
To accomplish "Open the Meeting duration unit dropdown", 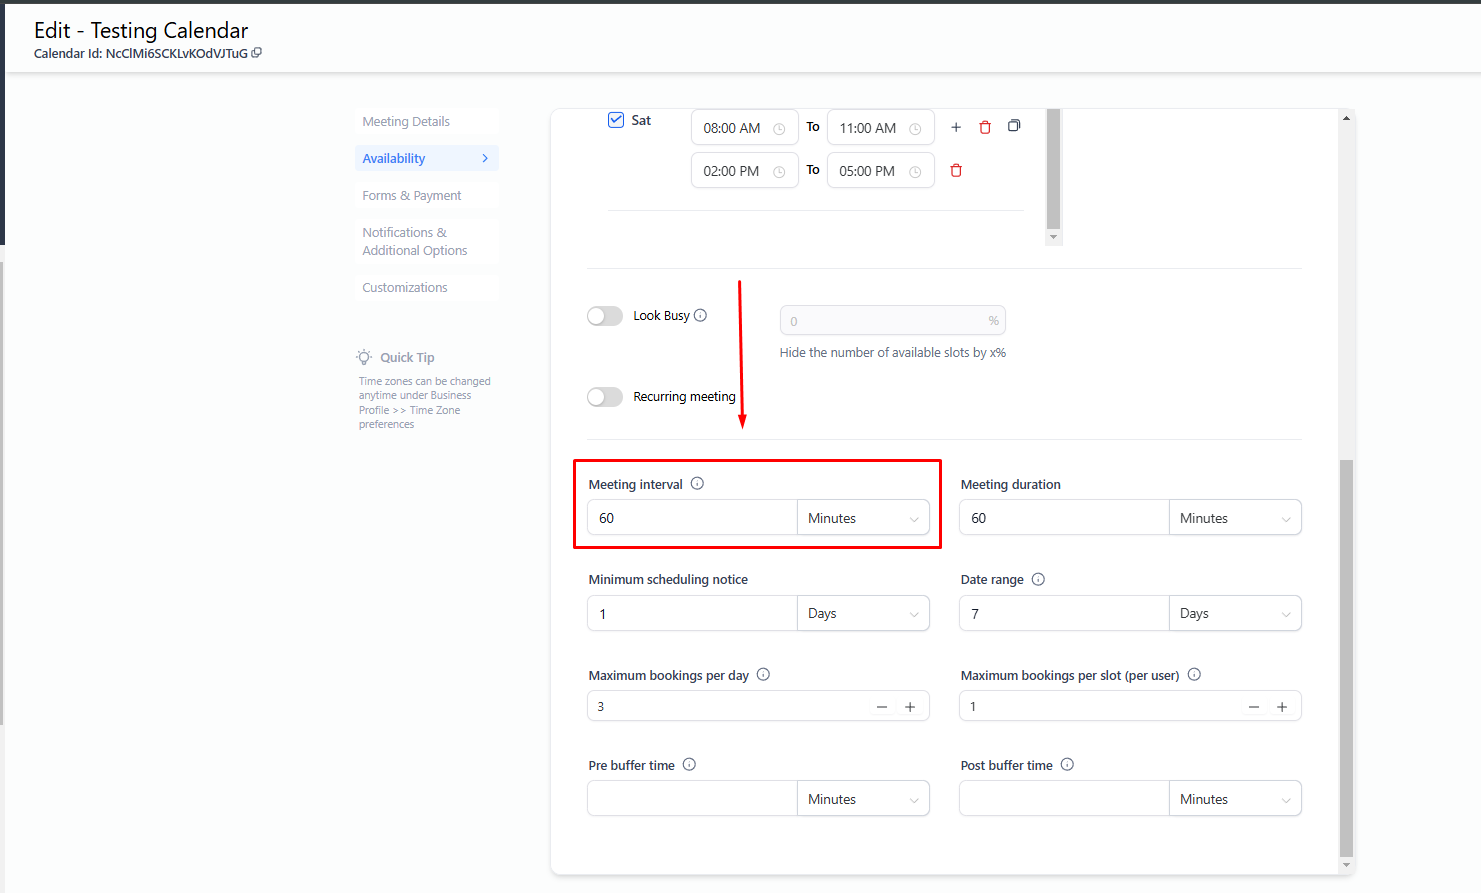I will (x=1234, y=518).
